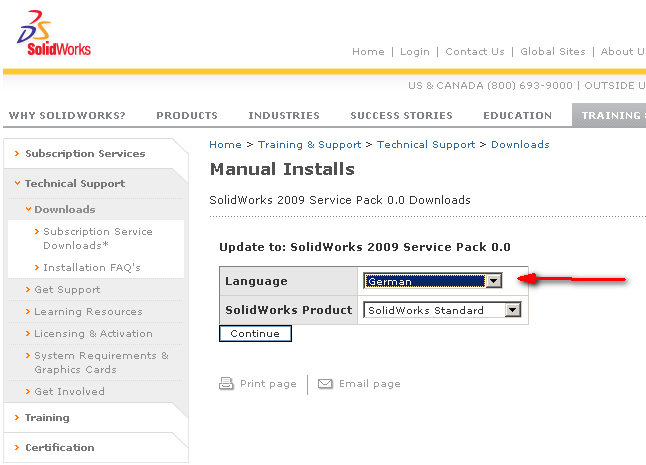Open Get Support sidebar link

(x=67, y=290)
